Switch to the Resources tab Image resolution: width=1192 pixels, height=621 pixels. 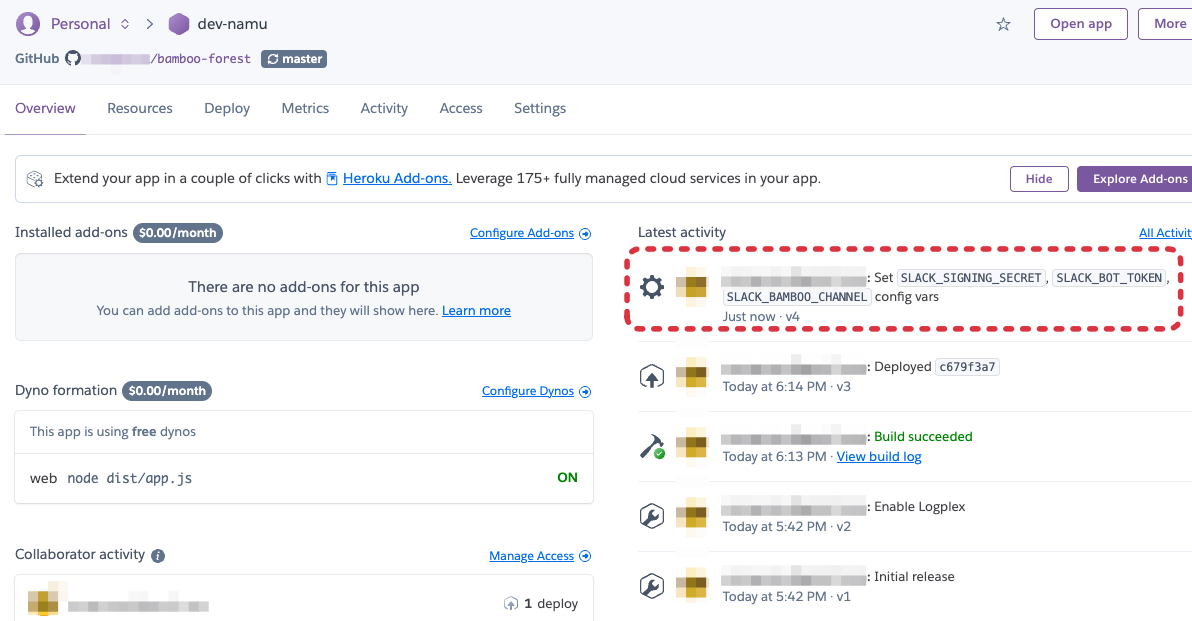point(140,108)
